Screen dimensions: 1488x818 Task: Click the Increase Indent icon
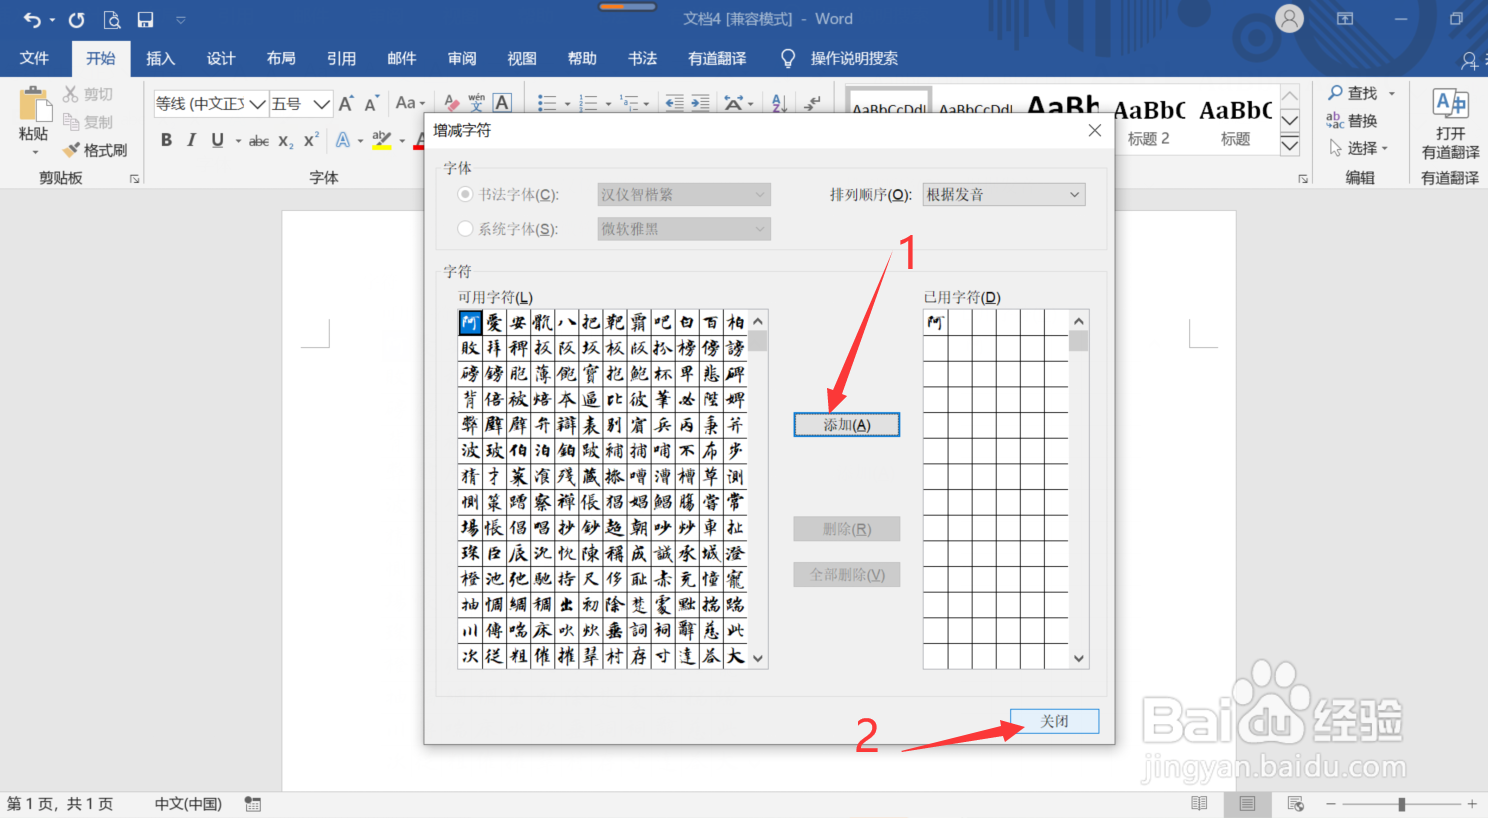point(700,103)
